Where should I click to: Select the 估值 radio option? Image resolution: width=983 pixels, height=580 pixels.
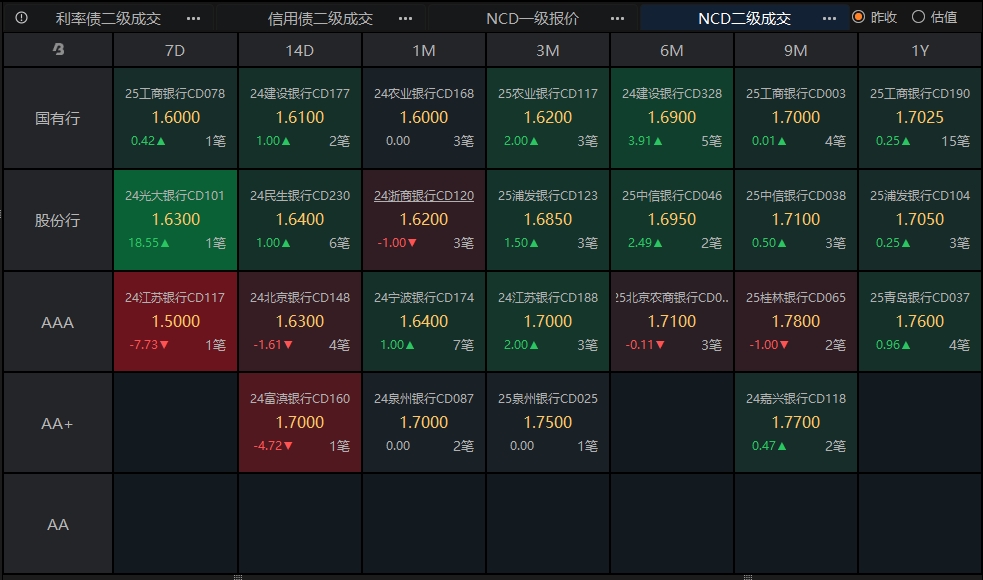click(x=935, y=17)
